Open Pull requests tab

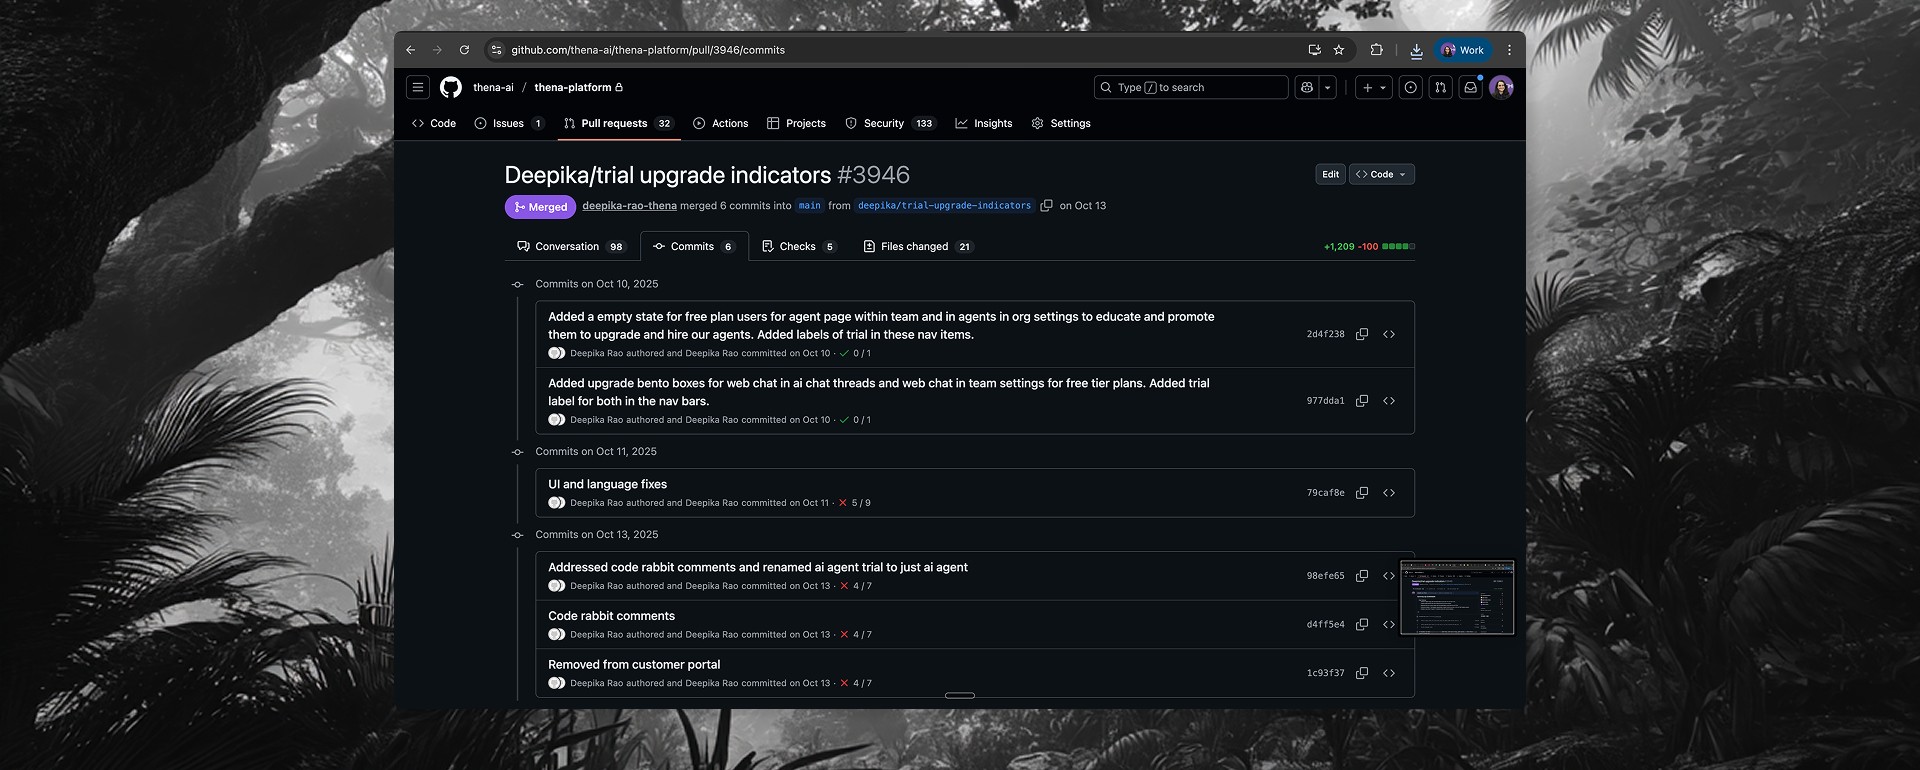pyautogui.click(x=618, y=124)
